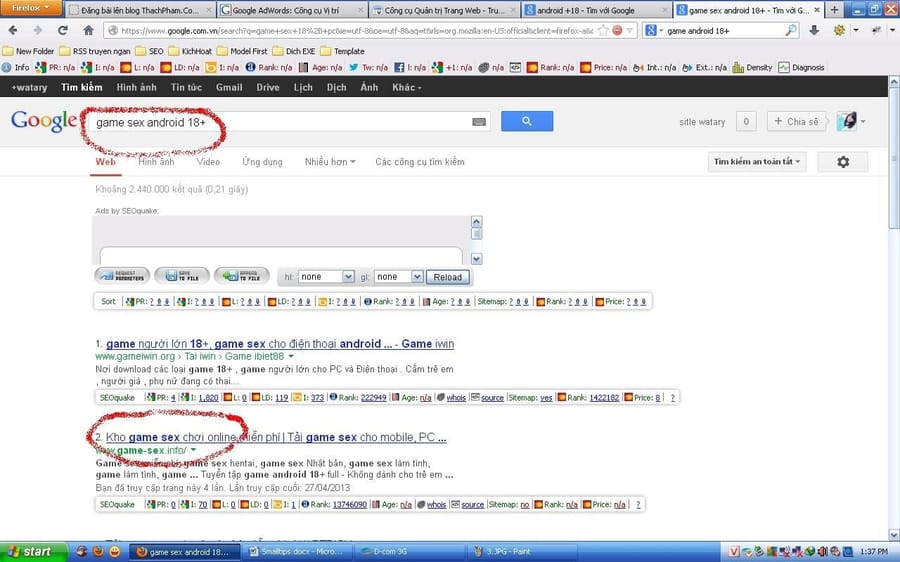The width and height of the screenshot is (900, 562).
Task: Bookmark this page with the star icon
Action: (603, 30)
